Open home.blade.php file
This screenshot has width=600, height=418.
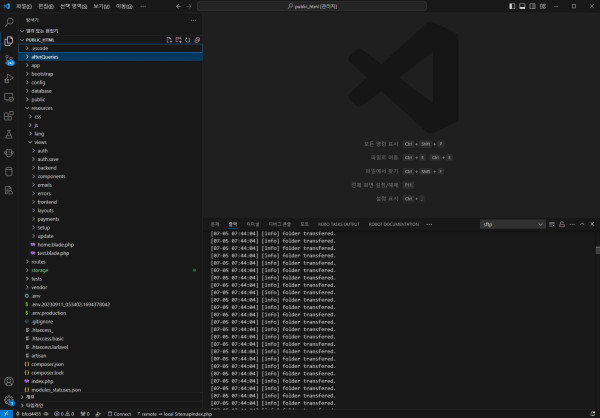111,245
